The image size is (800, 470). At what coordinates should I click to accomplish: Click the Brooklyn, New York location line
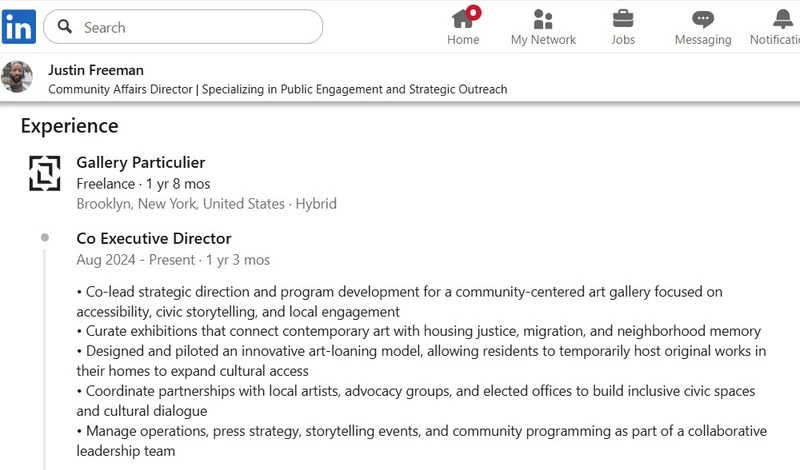206,204
